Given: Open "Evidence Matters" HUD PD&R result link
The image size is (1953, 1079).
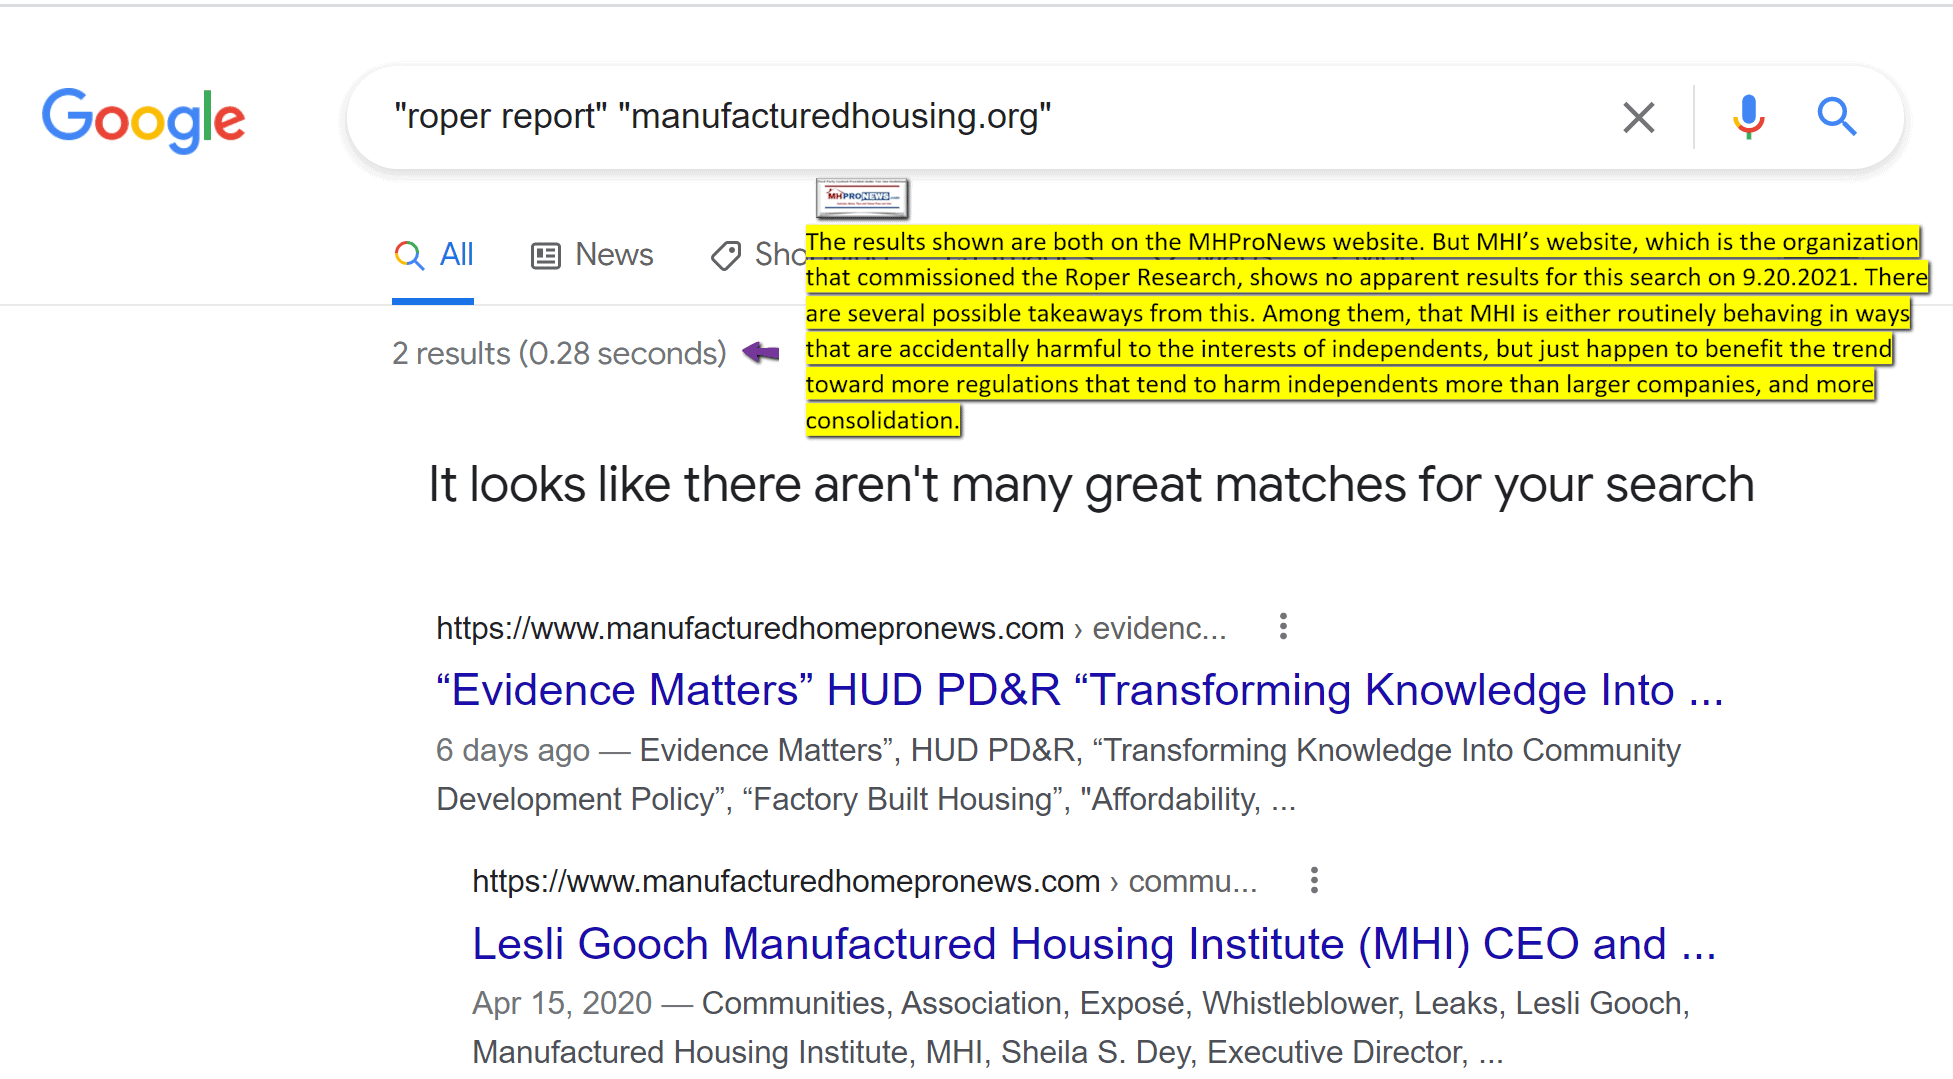Looking at the screenshot, I should click(x=1080, y=690).
